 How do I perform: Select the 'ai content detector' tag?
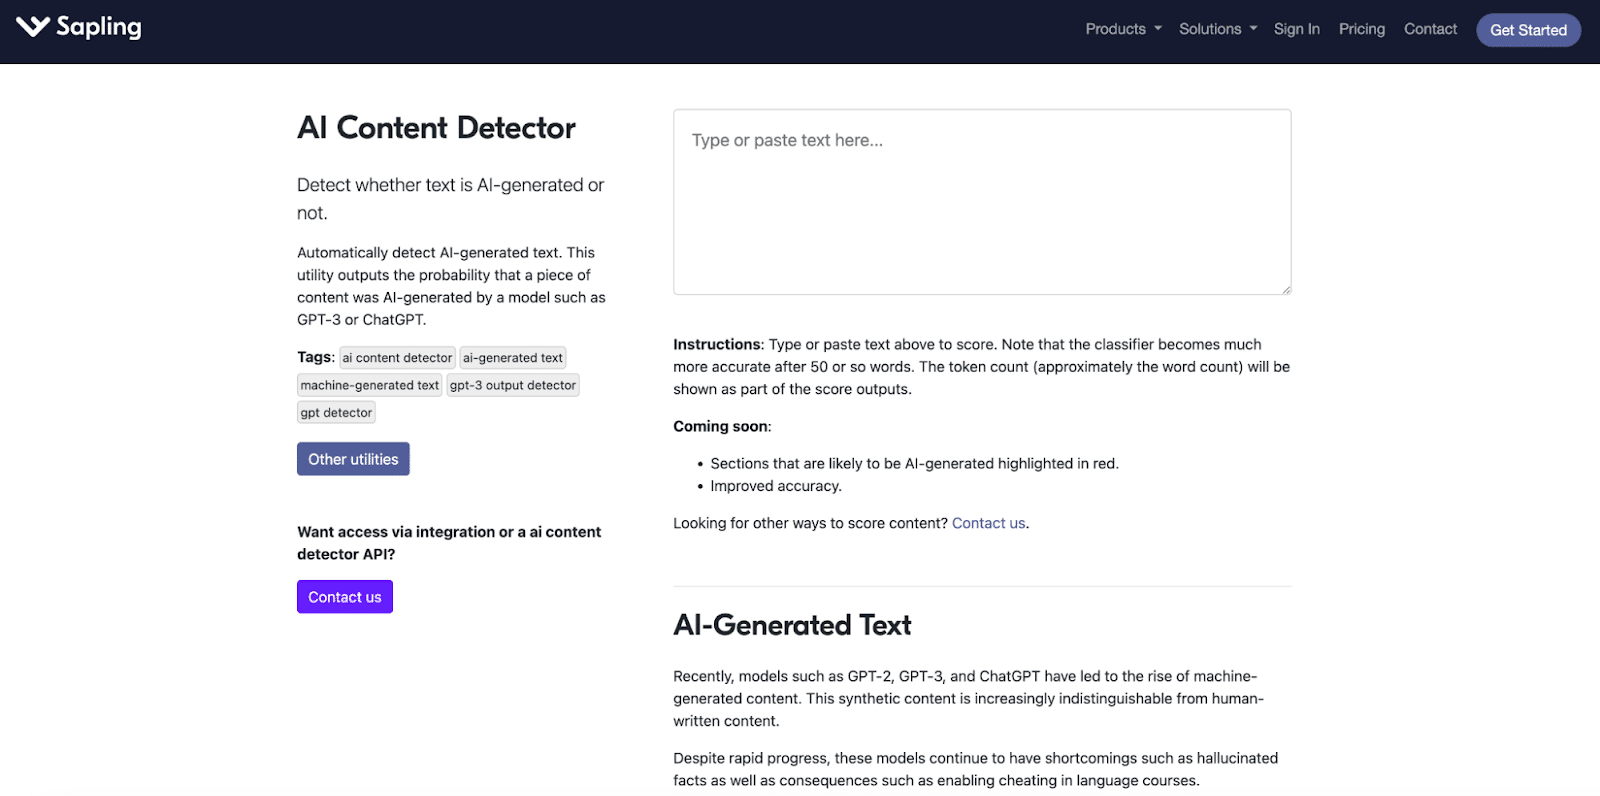click(x=397, y=358)
